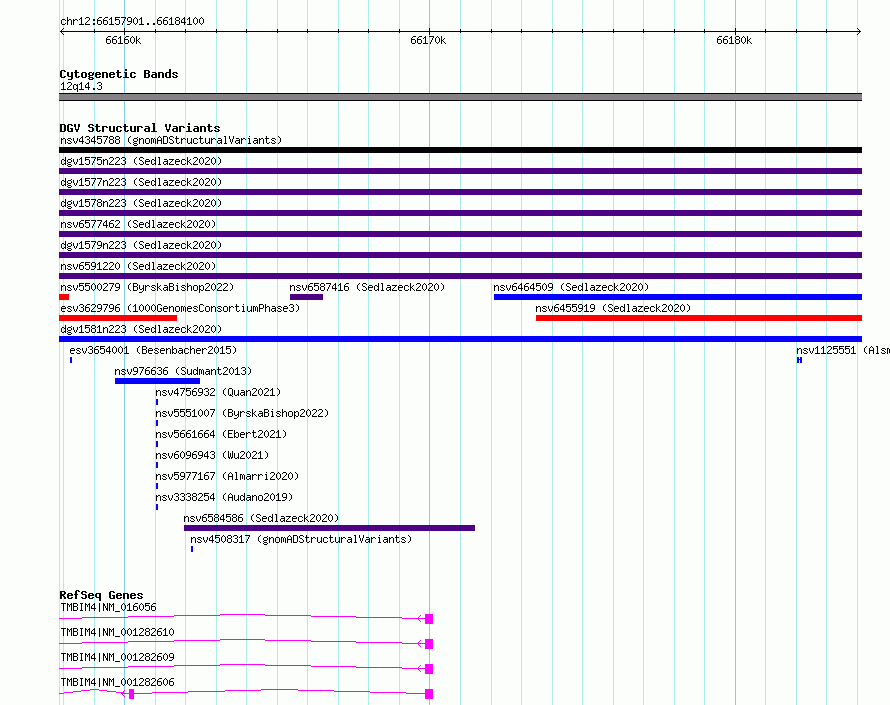Image resolution: width=890 pixels, height=705 pixels.
Task: Click the RefSeq Genes track title
Action: pyautogui.click(x=101, y=595)
